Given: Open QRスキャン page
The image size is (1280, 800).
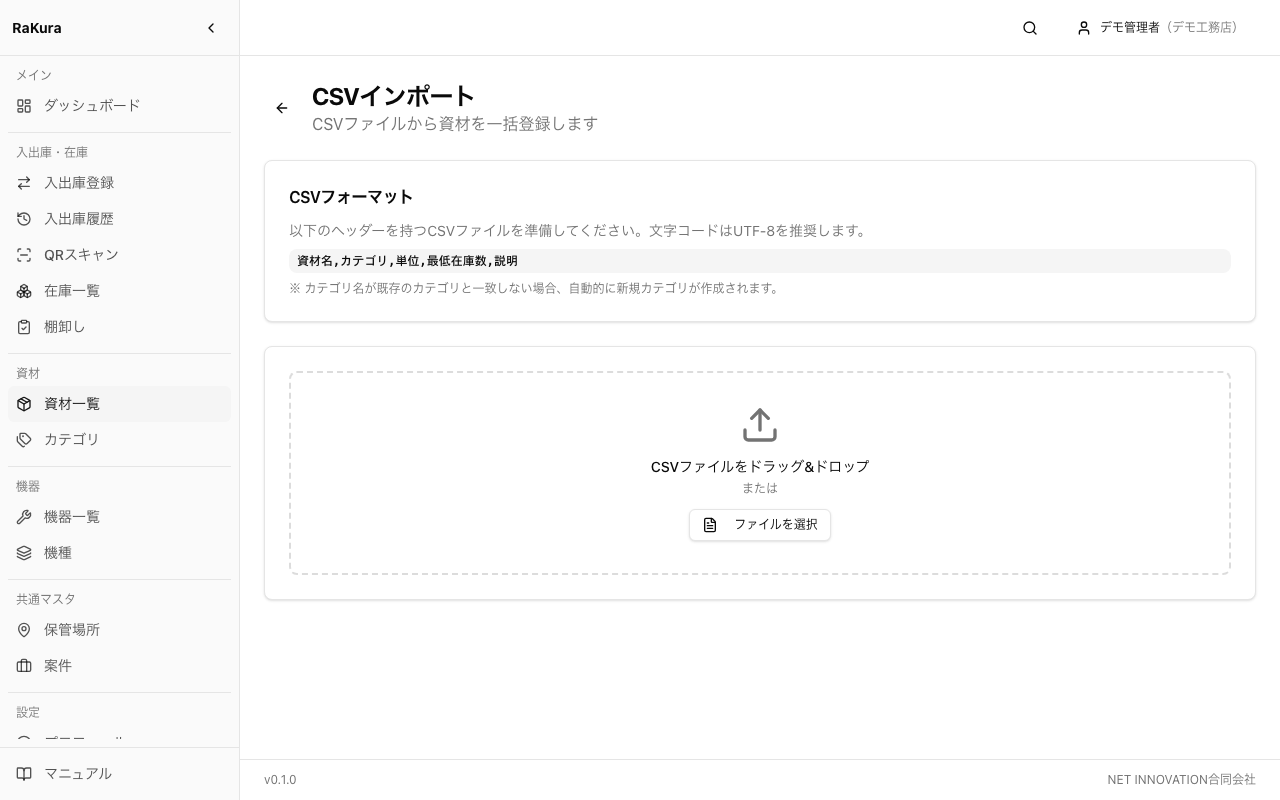Looking at the screenshot, I should click(119, 255).
